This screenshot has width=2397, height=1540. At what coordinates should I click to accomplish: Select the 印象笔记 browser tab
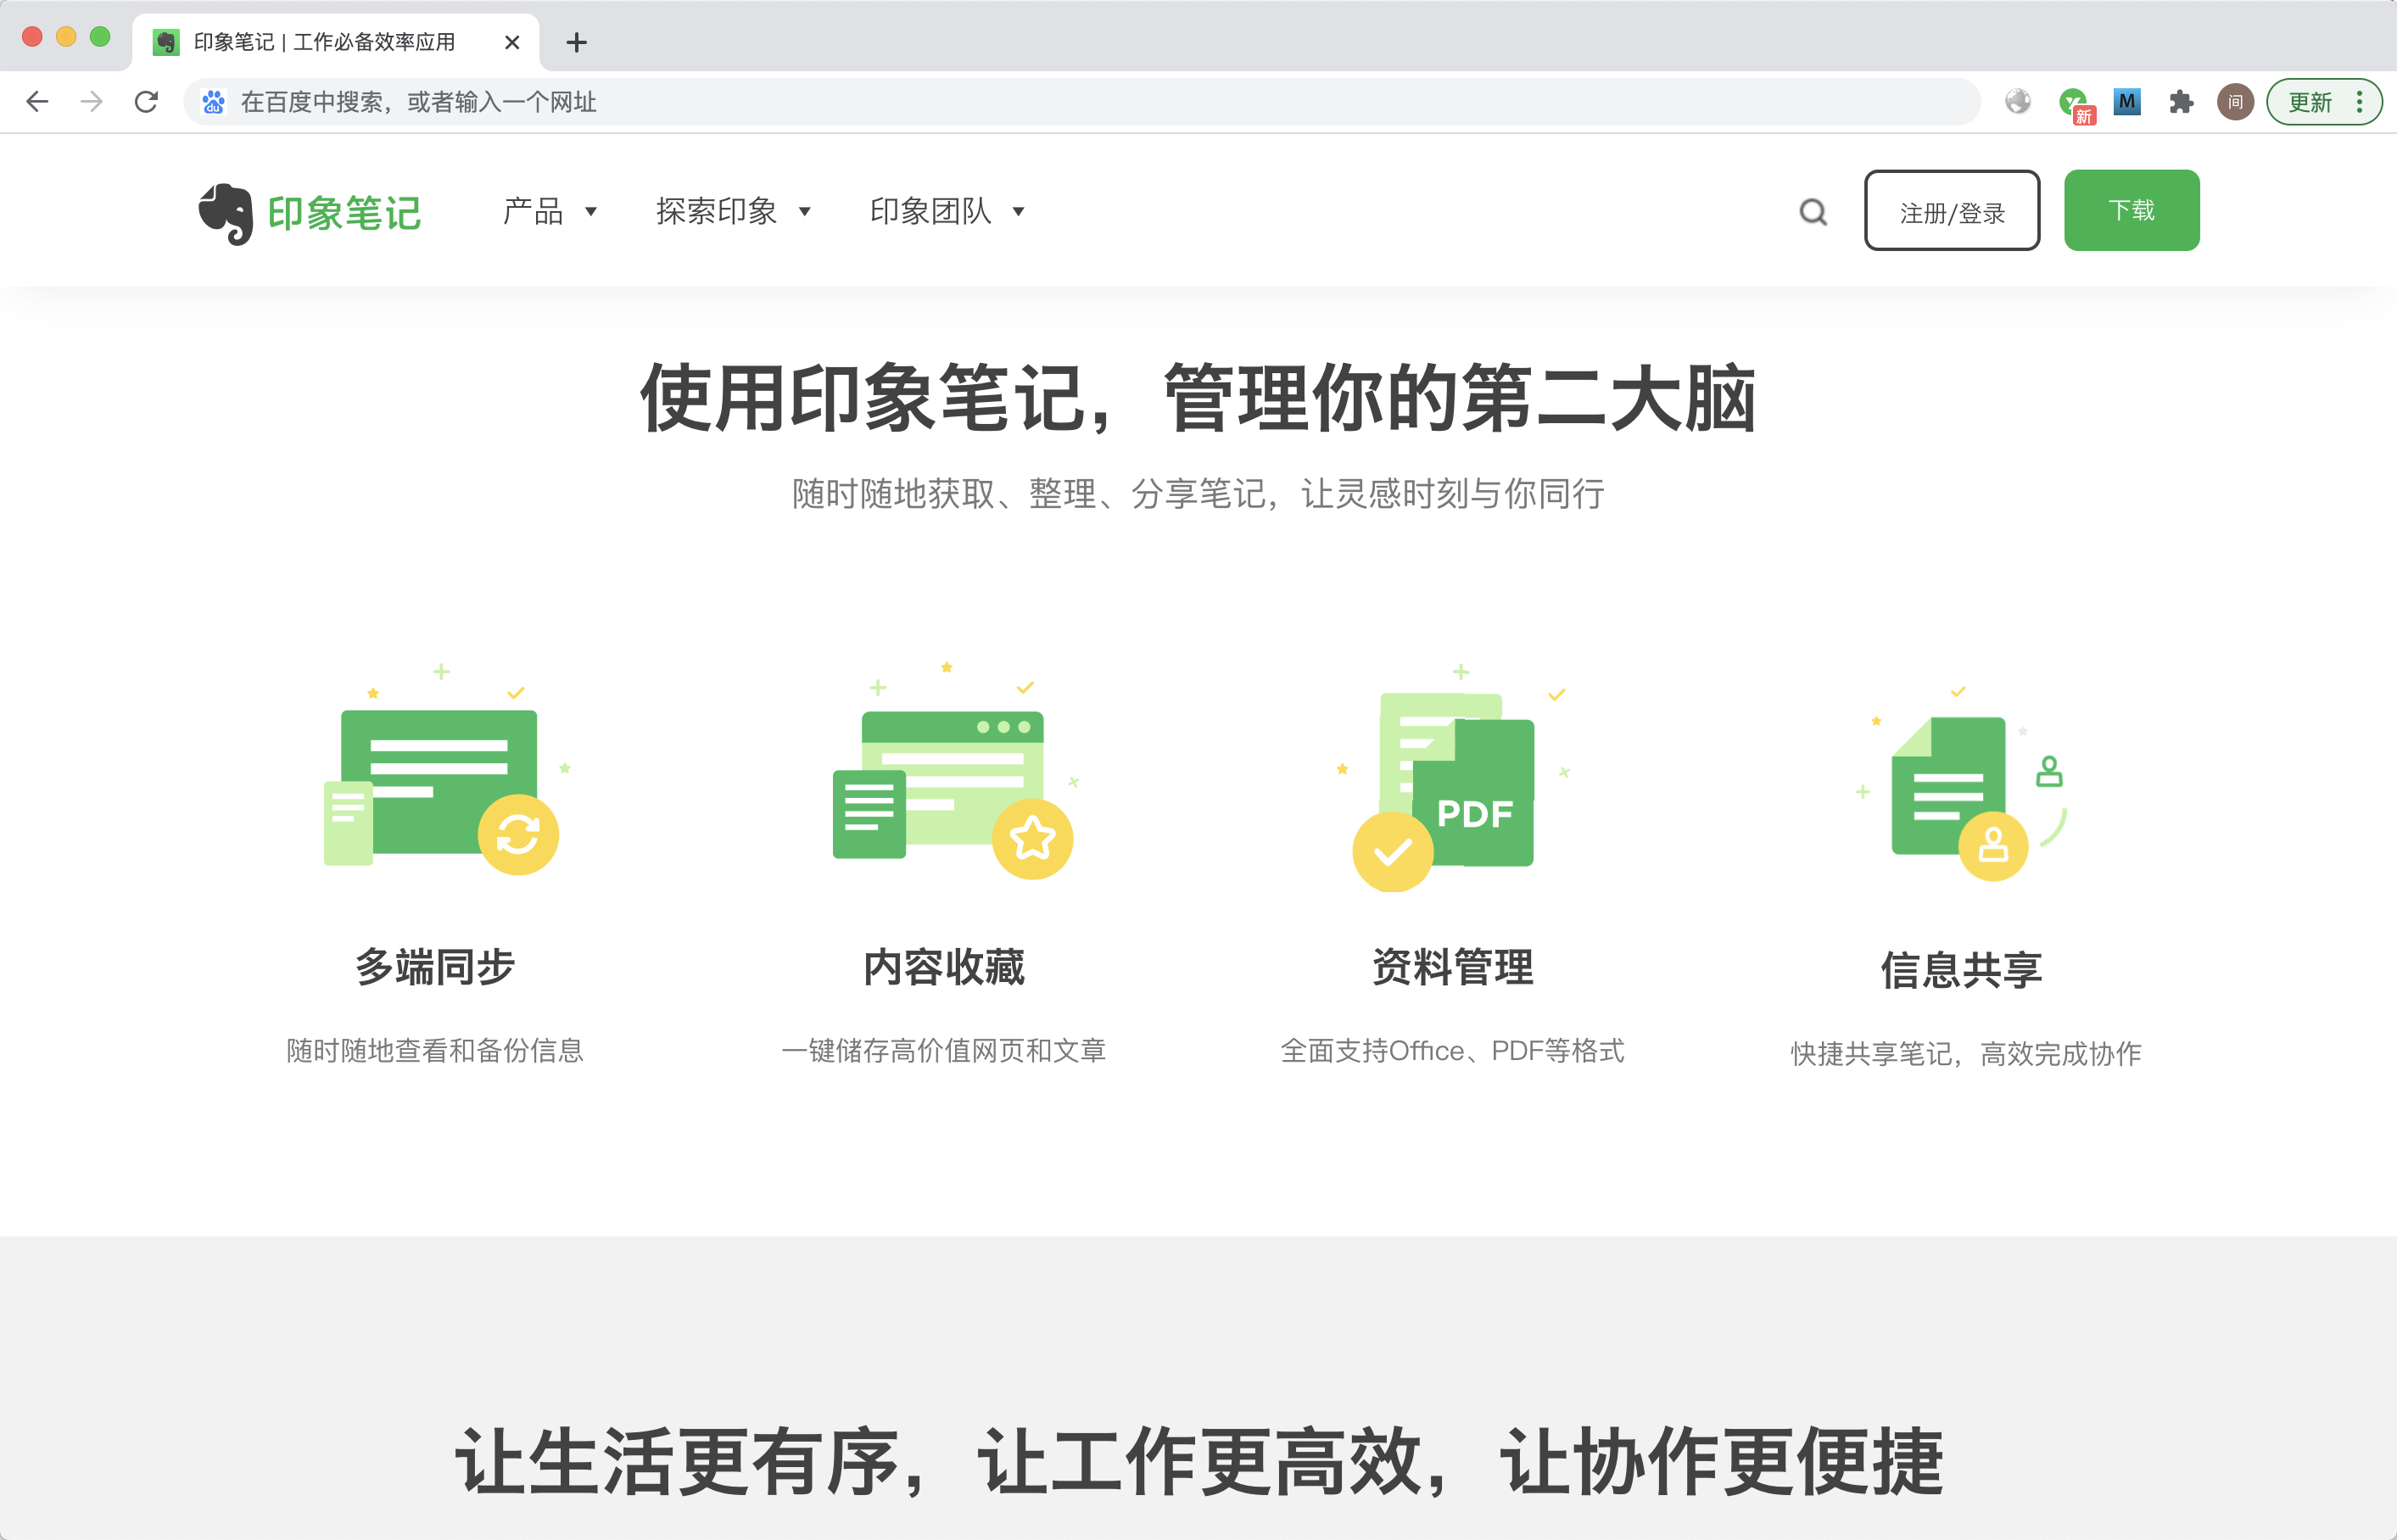pyautogui.click(x=325, y=42)
